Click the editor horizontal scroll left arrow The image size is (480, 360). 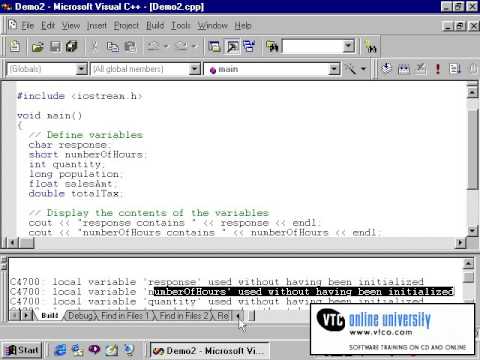[12, 243]
